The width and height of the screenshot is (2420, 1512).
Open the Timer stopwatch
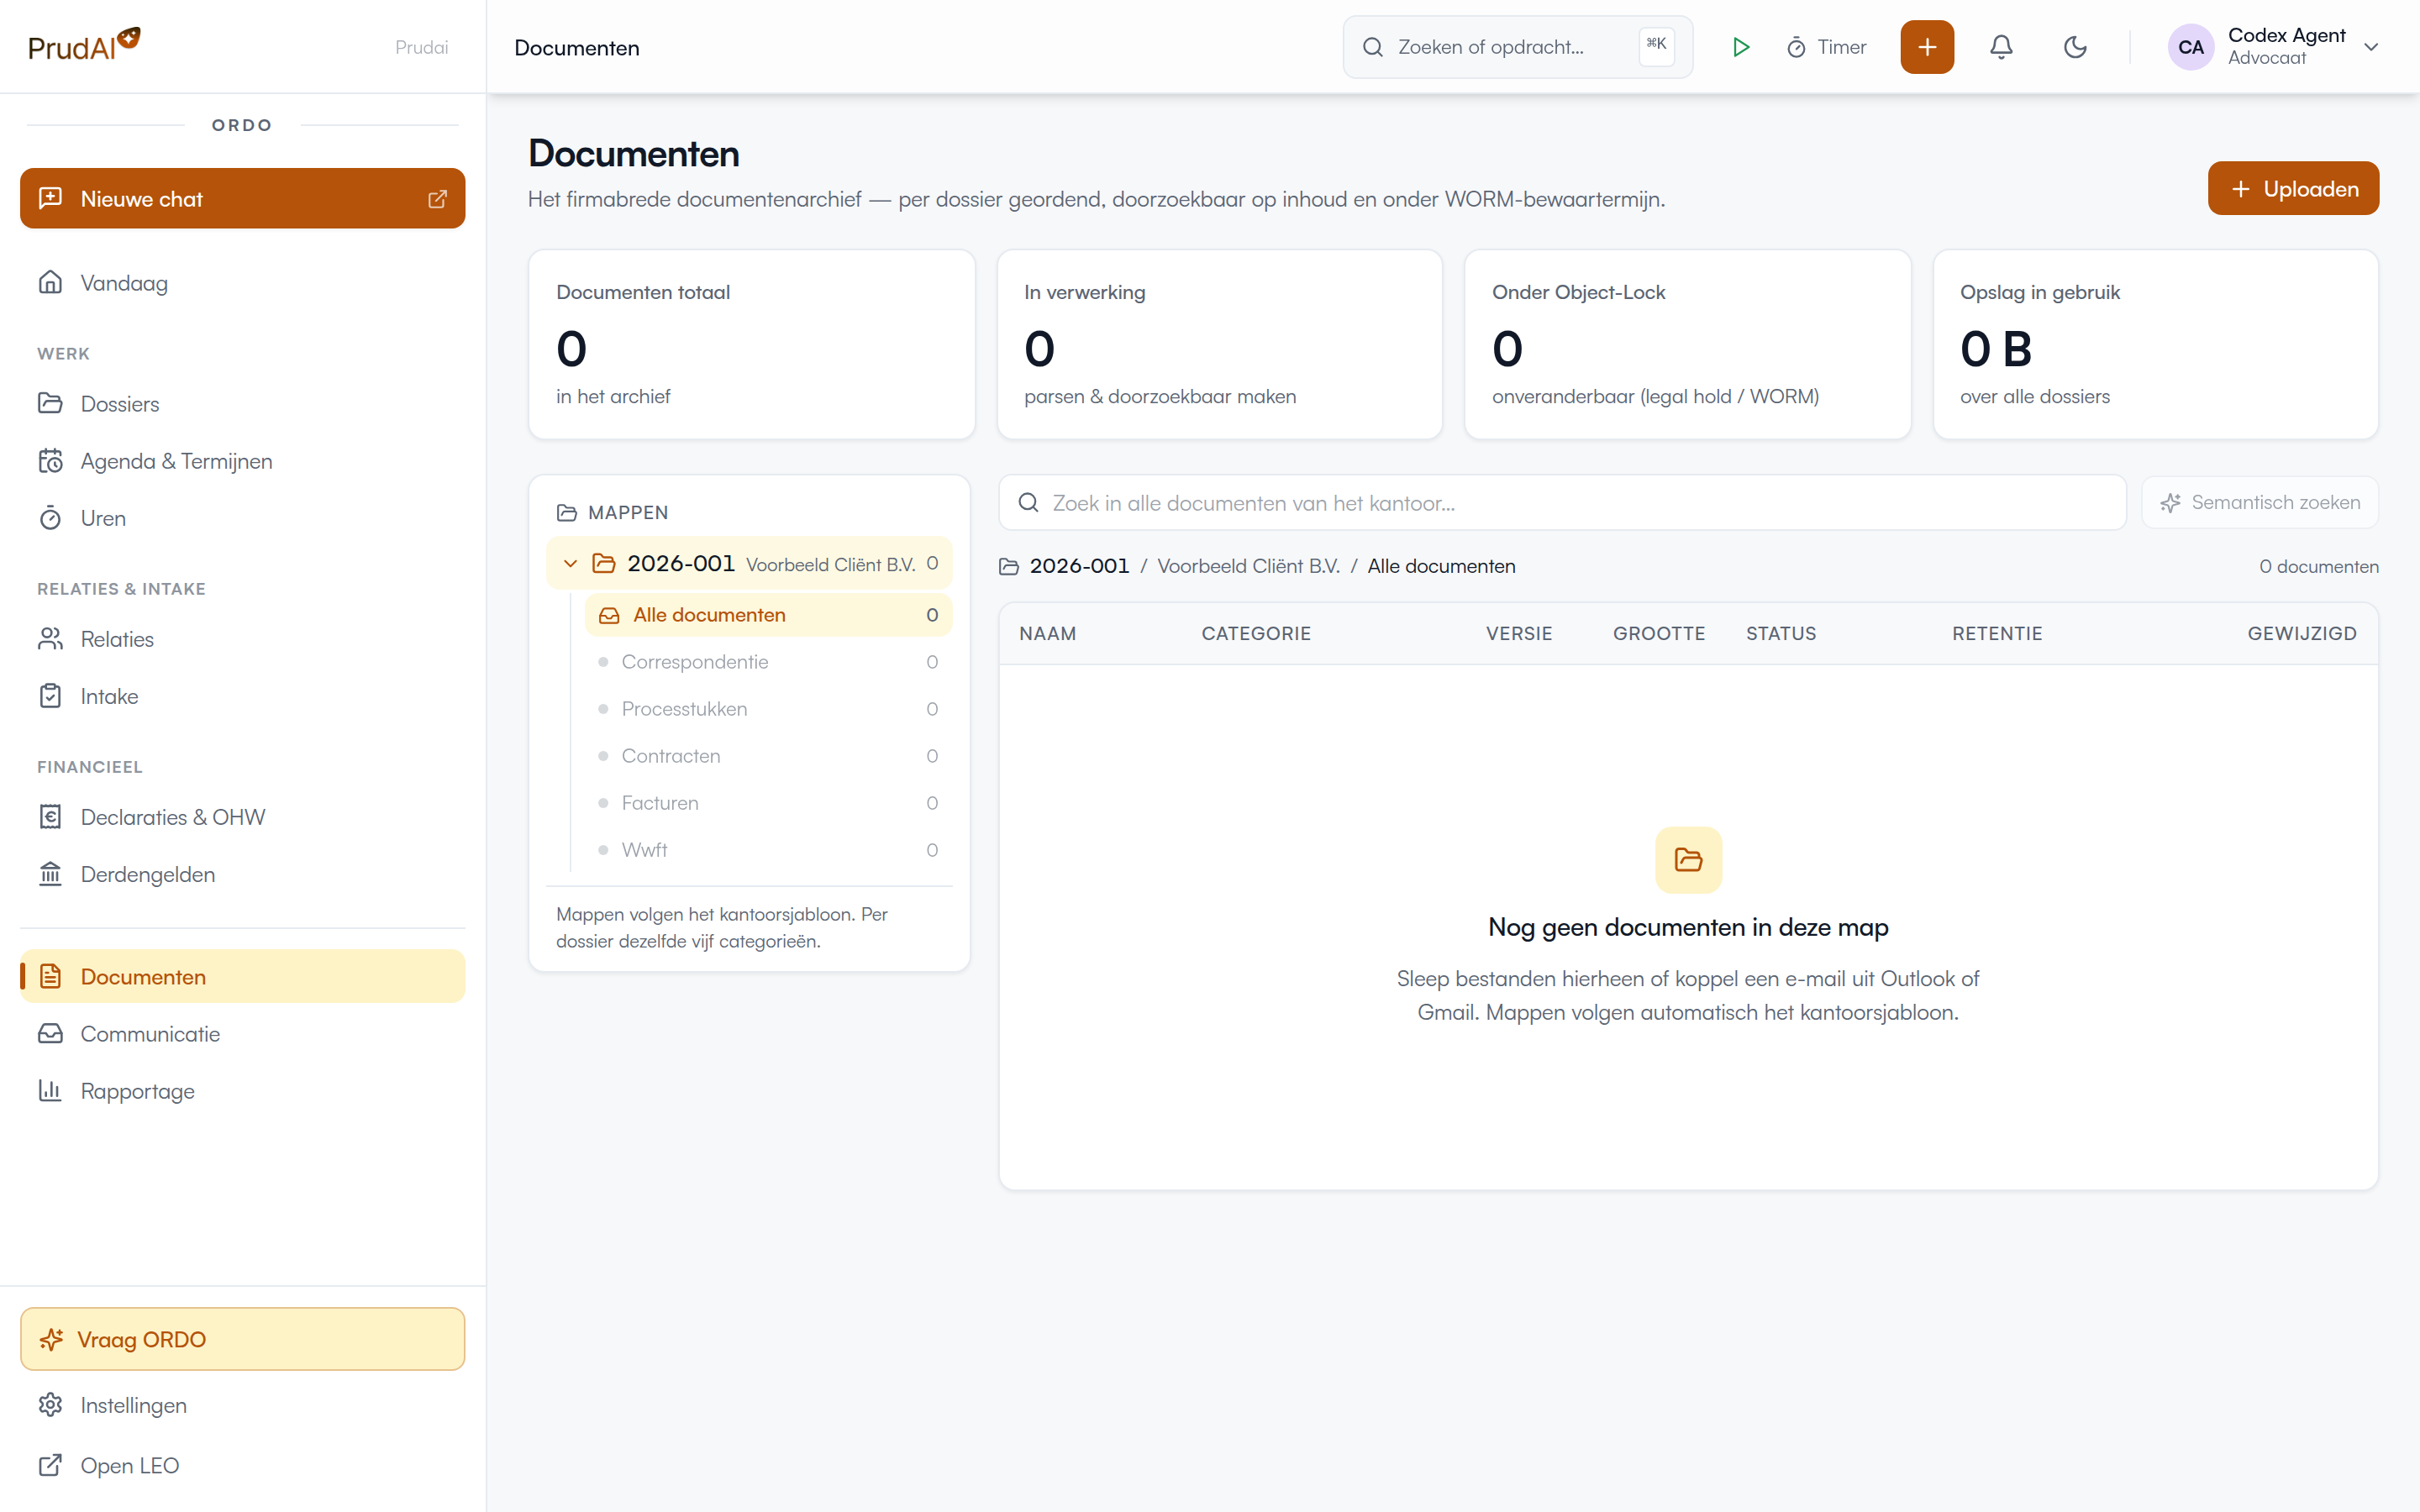pyautogui.click(x=1826, y=47)
